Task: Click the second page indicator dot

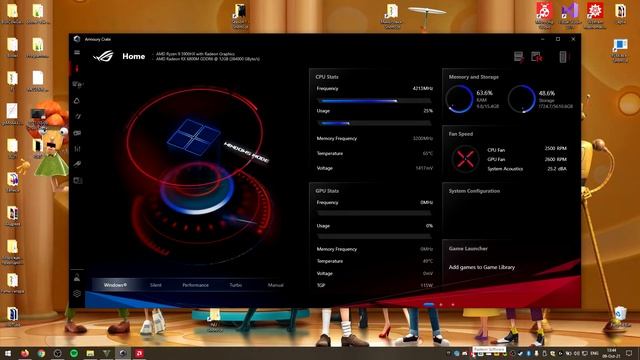Action: [441, 304]
